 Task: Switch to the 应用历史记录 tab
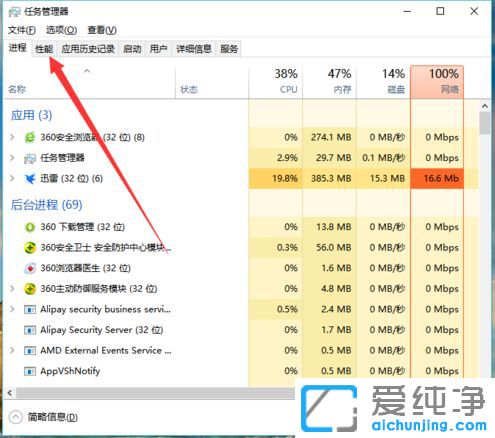(88, 49)
